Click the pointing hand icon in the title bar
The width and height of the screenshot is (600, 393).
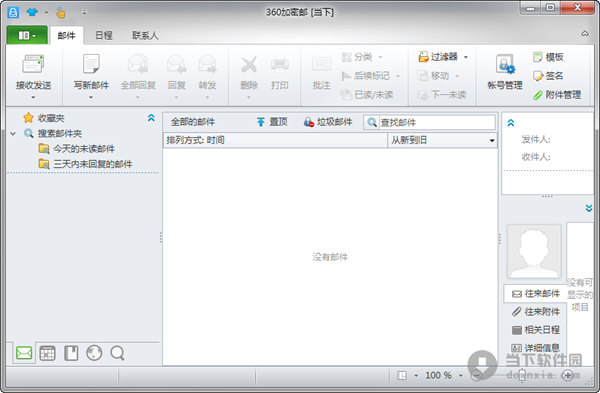click(60, 13)
